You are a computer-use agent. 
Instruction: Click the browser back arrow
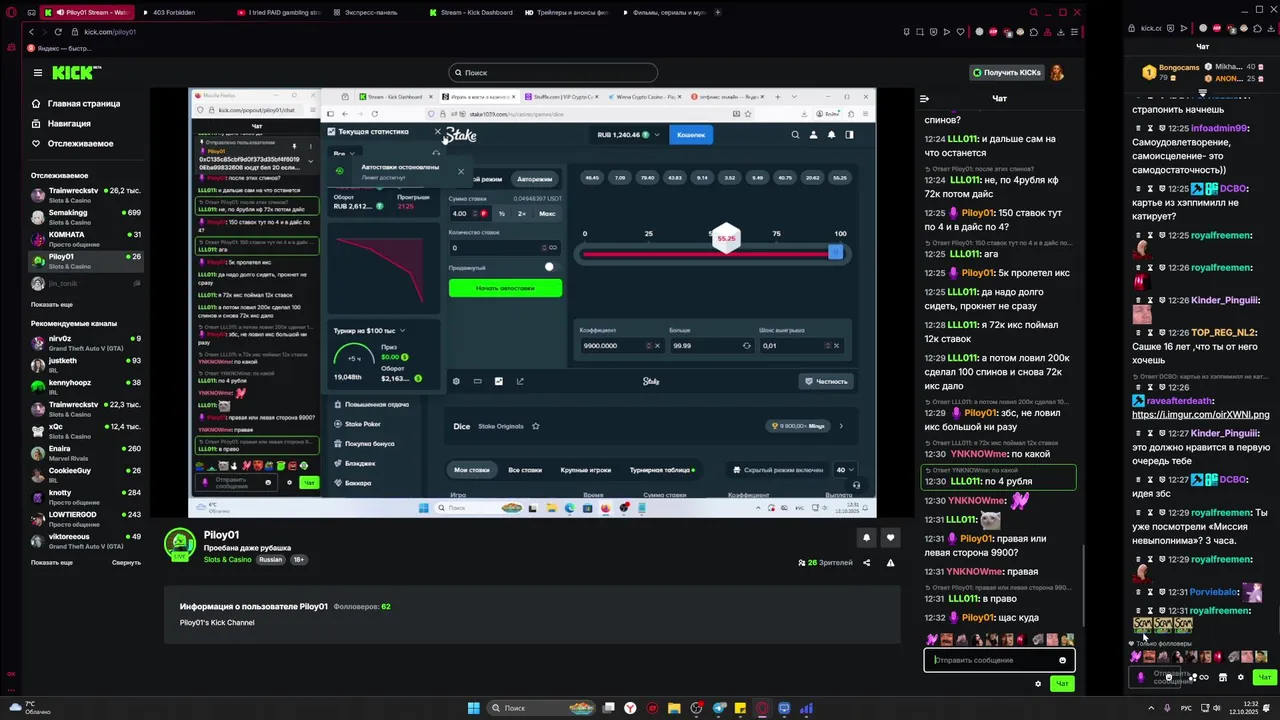coord(31,32)
